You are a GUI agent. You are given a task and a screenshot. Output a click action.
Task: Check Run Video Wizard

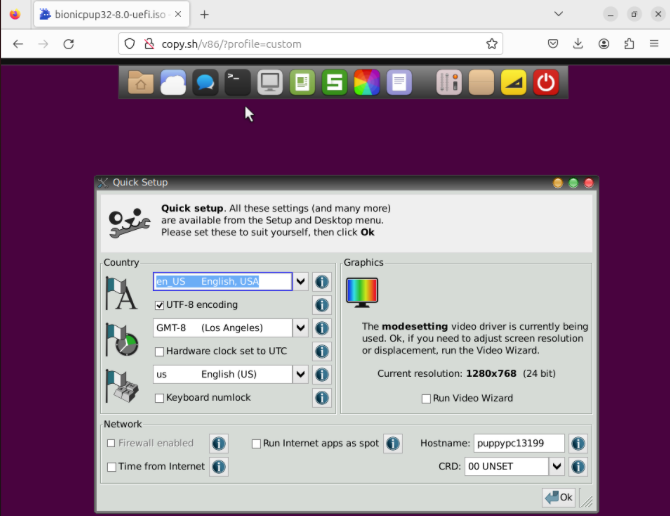point(426,399)
